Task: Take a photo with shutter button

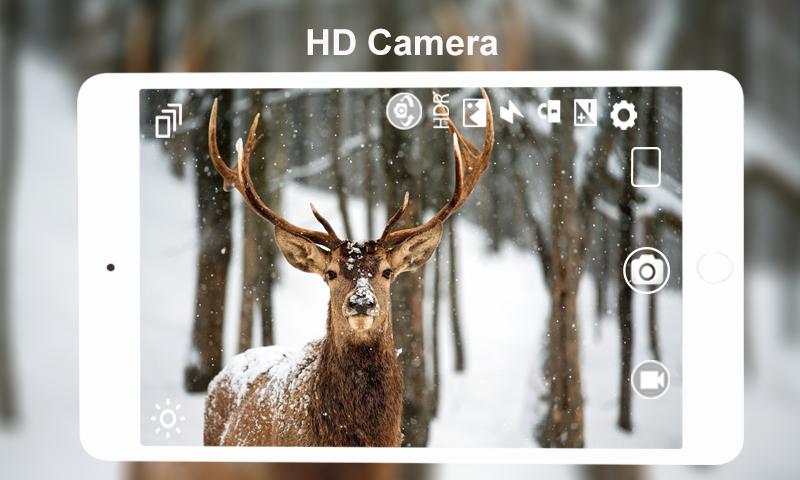Action: tap(646, 271)
